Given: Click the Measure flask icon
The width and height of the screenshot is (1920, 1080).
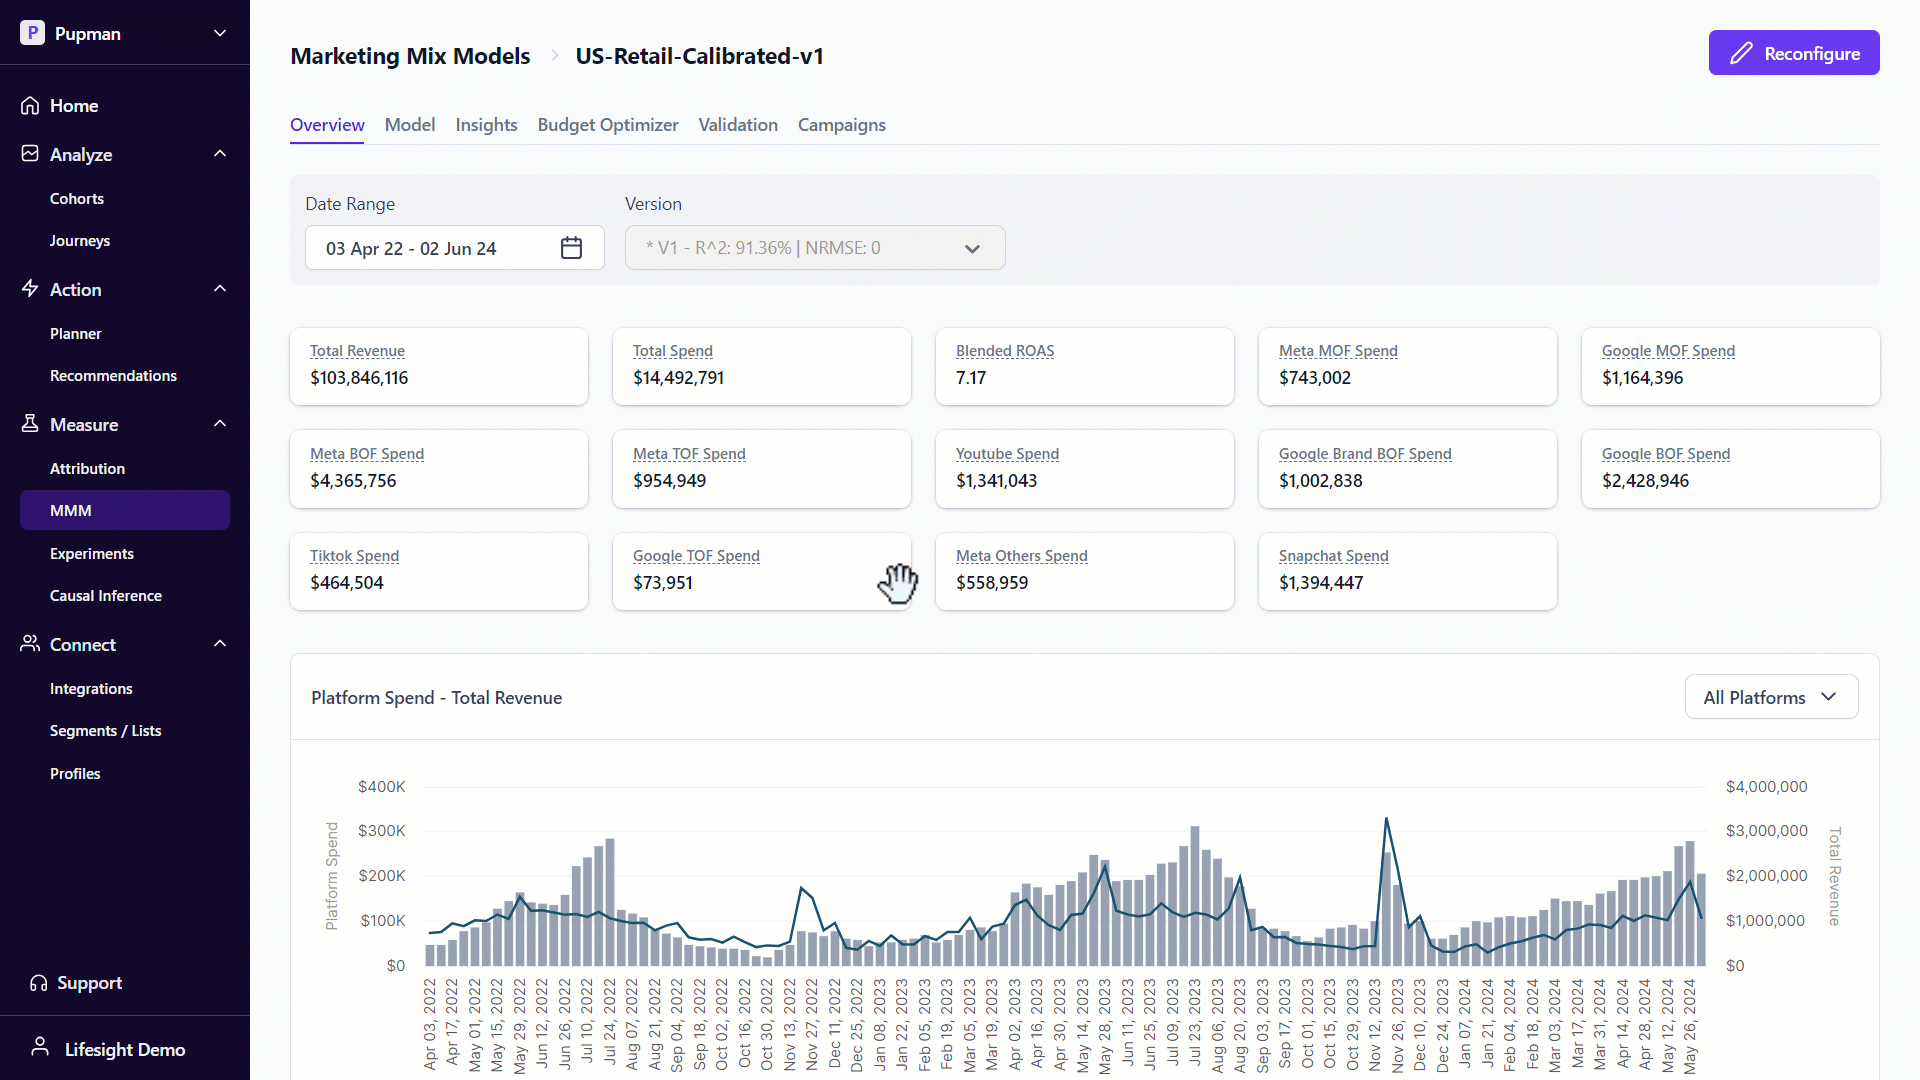Looking at the screenshot, I should pos(30,424).
